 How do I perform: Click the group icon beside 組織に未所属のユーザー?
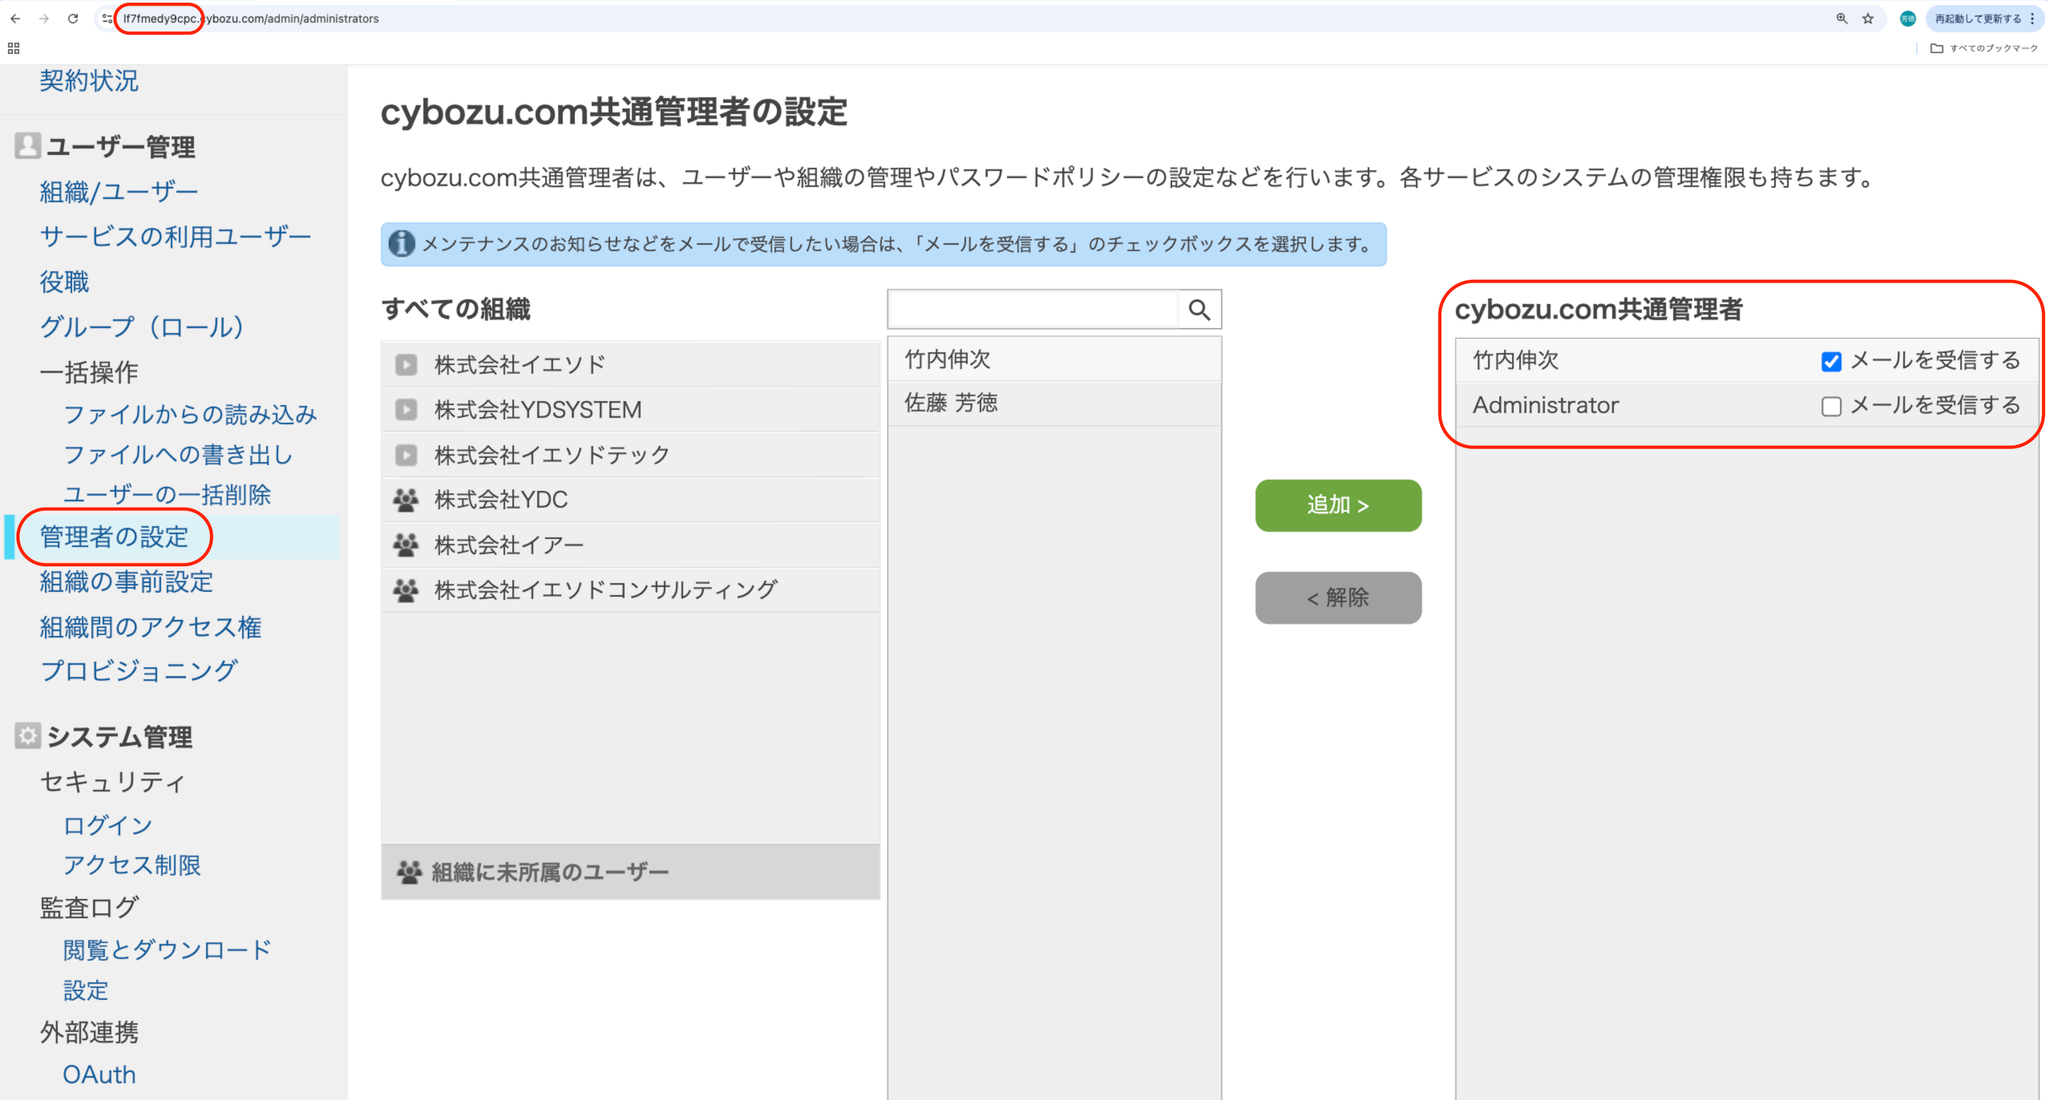409,872
